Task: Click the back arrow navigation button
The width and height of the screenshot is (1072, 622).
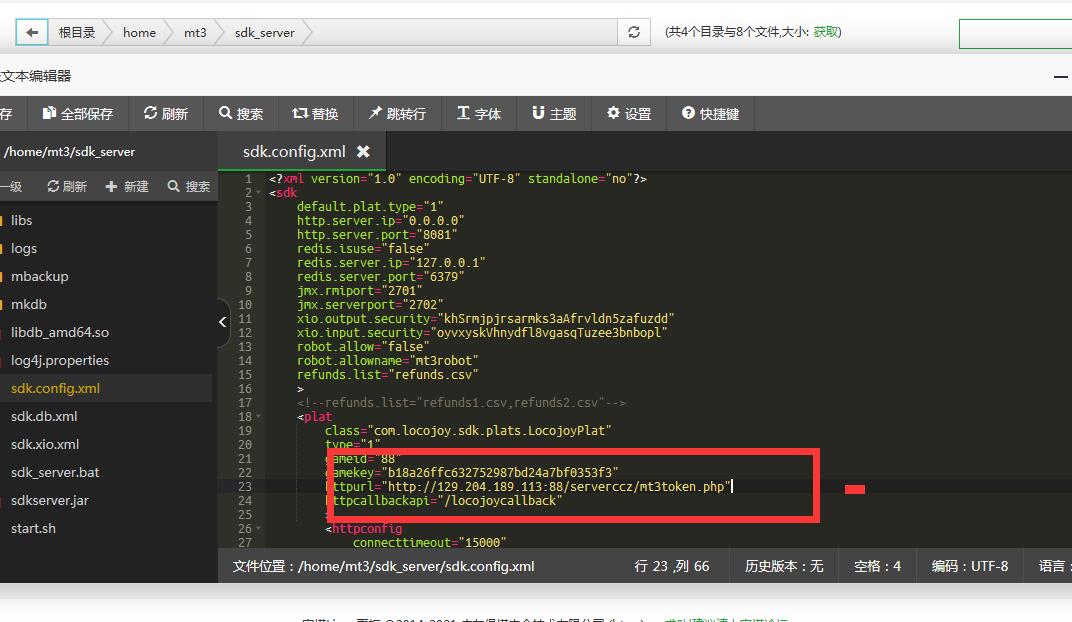Action: 32,32
